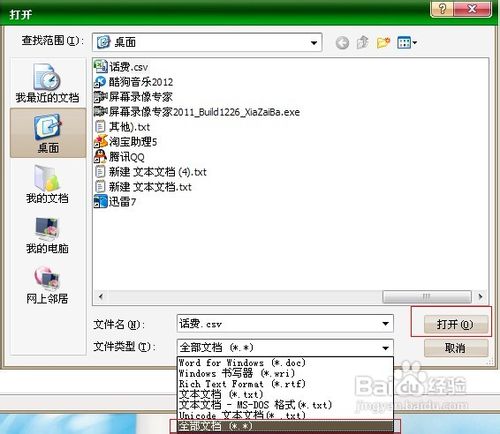
Task: Select the 其他).txt file icon
Action: pos(100,127)
